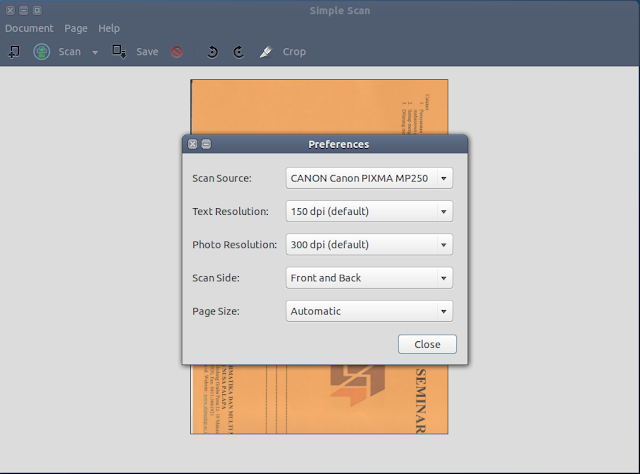This screenshot has width=640, height=474.
Task: Maximize the Simple Scan main window
Action: click(37, 11)
